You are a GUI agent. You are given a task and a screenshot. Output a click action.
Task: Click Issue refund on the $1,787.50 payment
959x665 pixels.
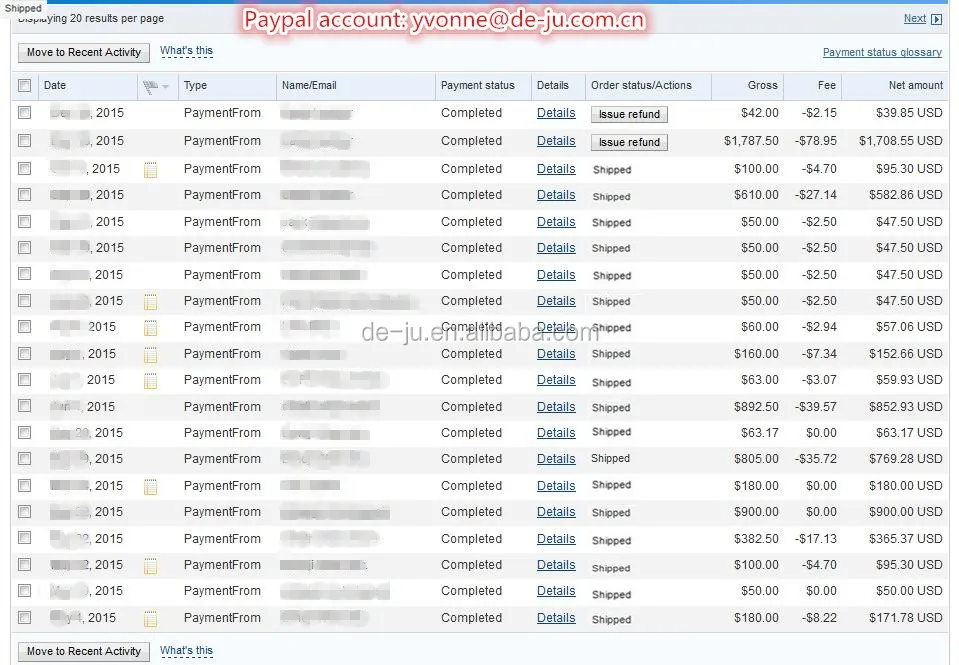[629, 142]
